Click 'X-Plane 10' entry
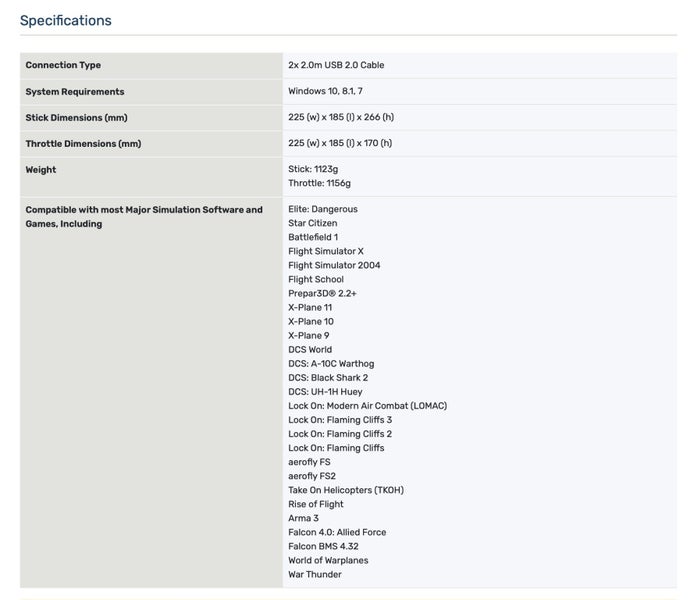 click(x=311, y=322)
